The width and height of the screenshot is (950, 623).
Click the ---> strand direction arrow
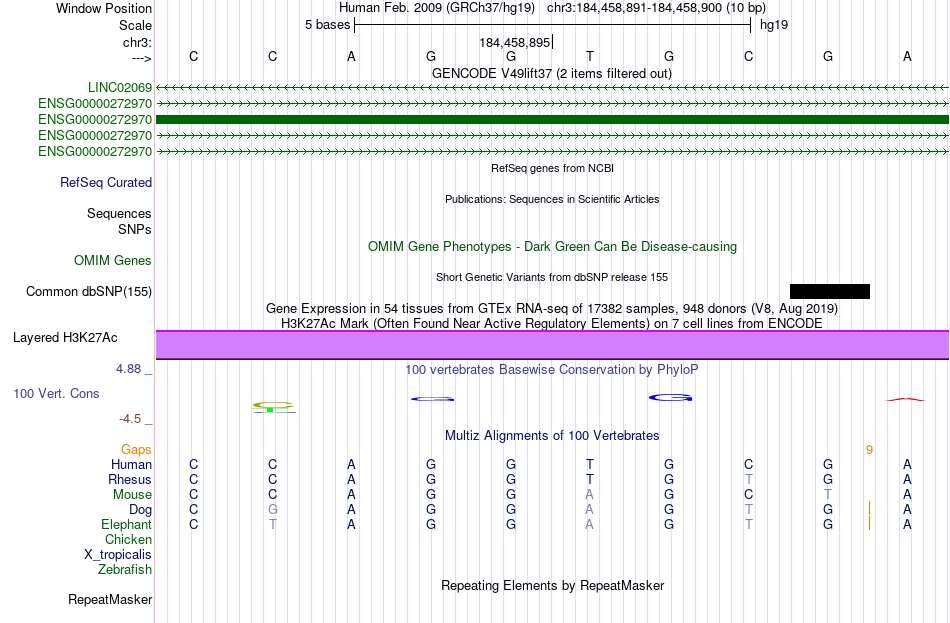coord(142,58)
